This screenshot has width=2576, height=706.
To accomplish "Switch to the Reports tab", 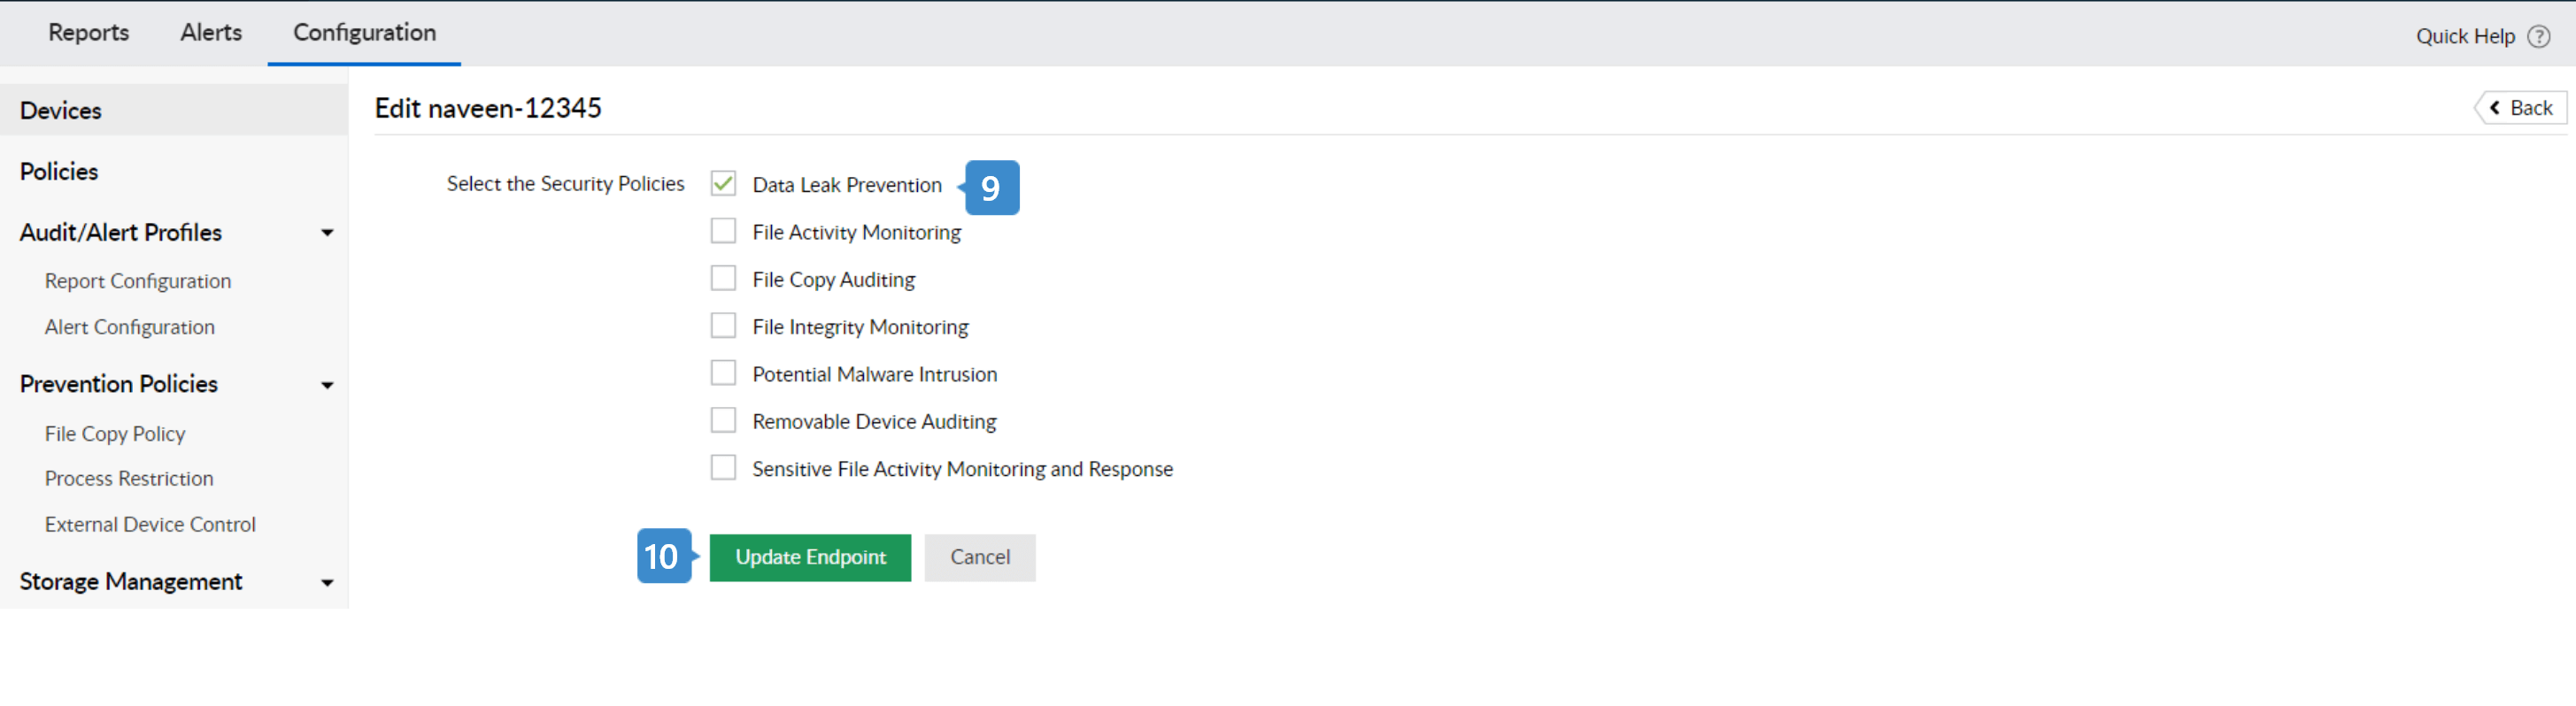I will pyautogui.click(x=89, y=33).
